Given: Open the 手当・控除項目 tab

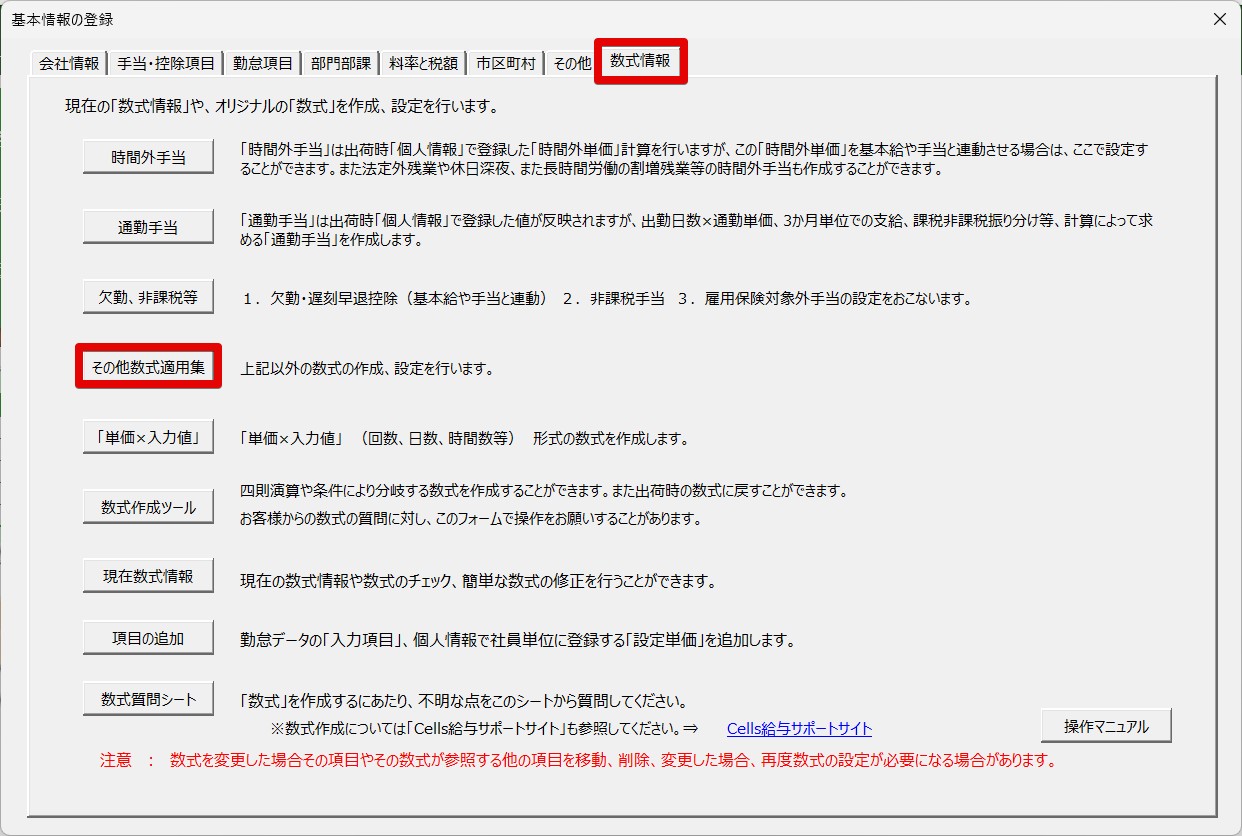Looking at the screenshot, I should 165,63.
